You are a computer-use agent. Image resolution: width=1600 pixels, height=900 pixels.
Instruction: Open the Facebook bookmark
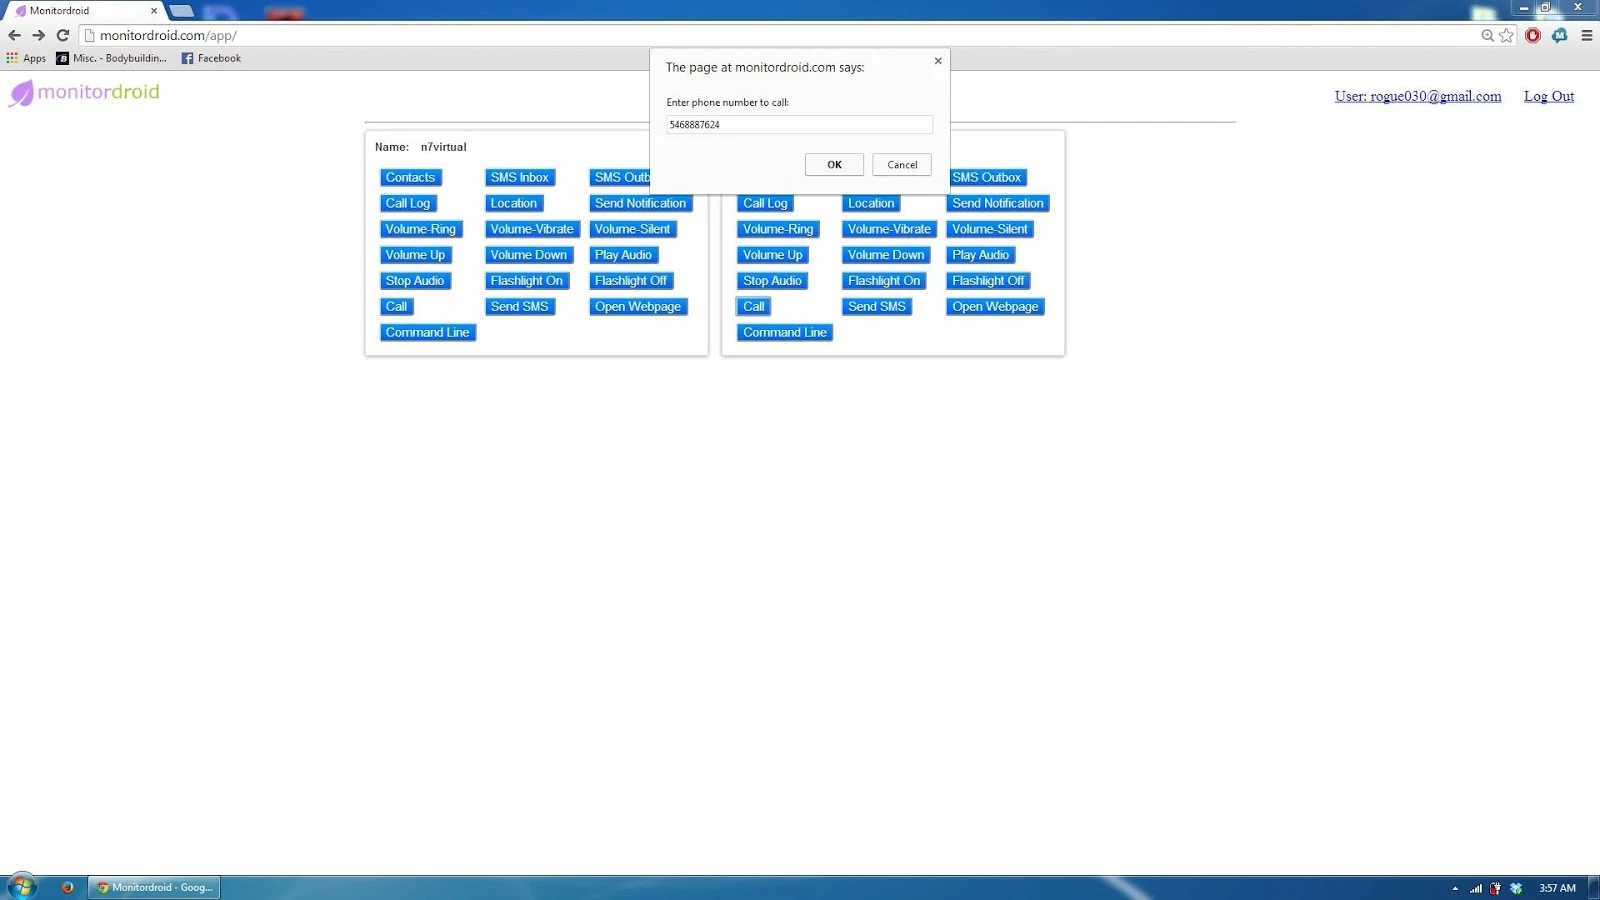[211, 58]
